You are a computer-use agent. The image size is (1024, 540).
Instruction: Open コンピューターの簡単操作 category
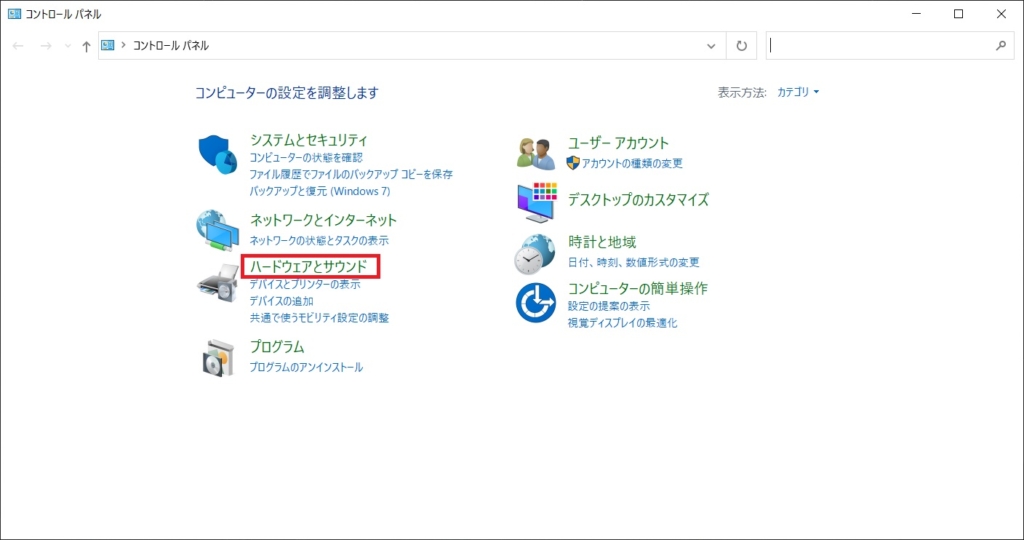click(637, 289)
